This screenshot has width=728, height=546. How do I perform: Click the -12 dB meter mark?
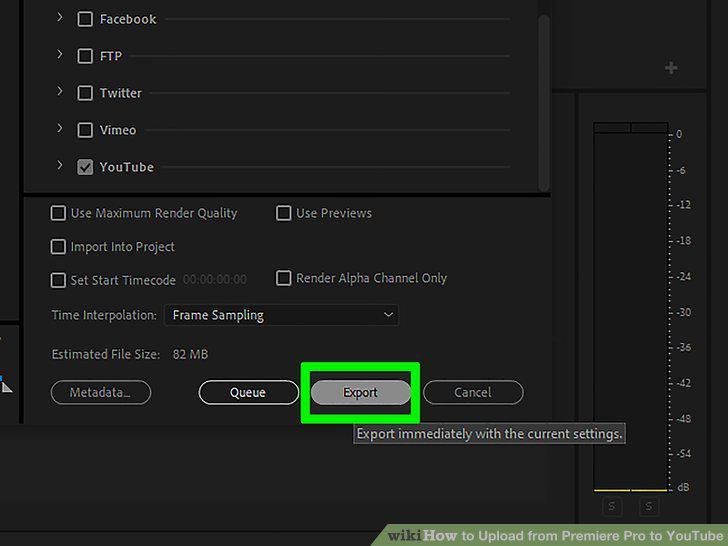coord(683,205)
